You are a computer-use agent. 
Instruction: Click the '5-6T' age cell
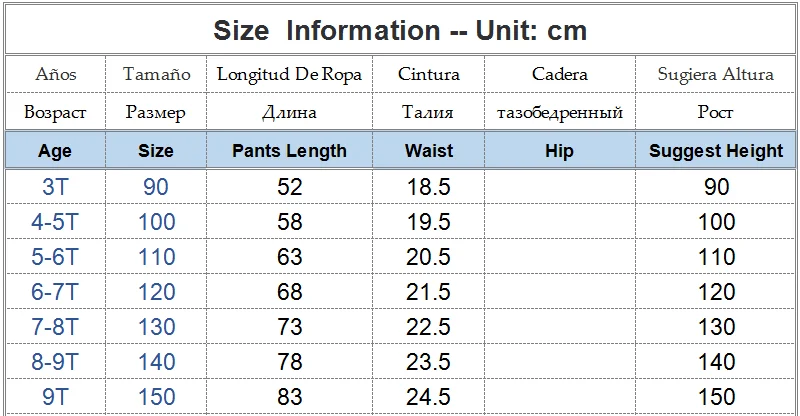coord(55,257)
